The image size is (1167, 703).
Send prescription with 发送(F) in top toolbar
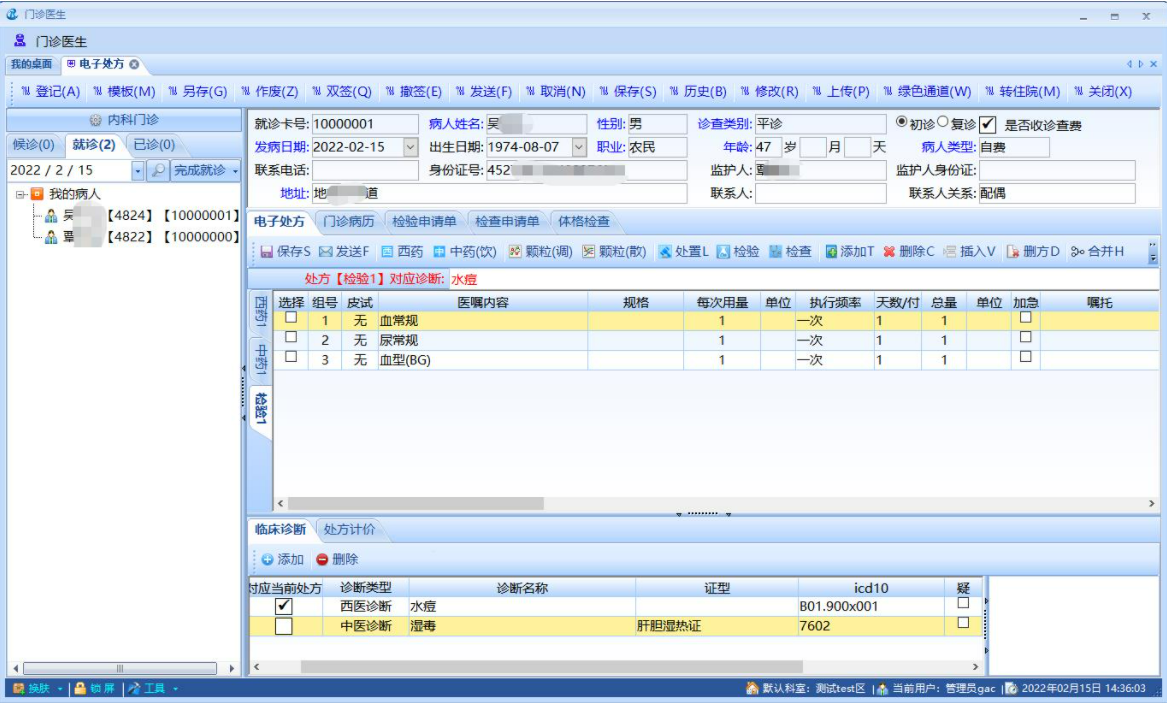(x=484, y=92)
